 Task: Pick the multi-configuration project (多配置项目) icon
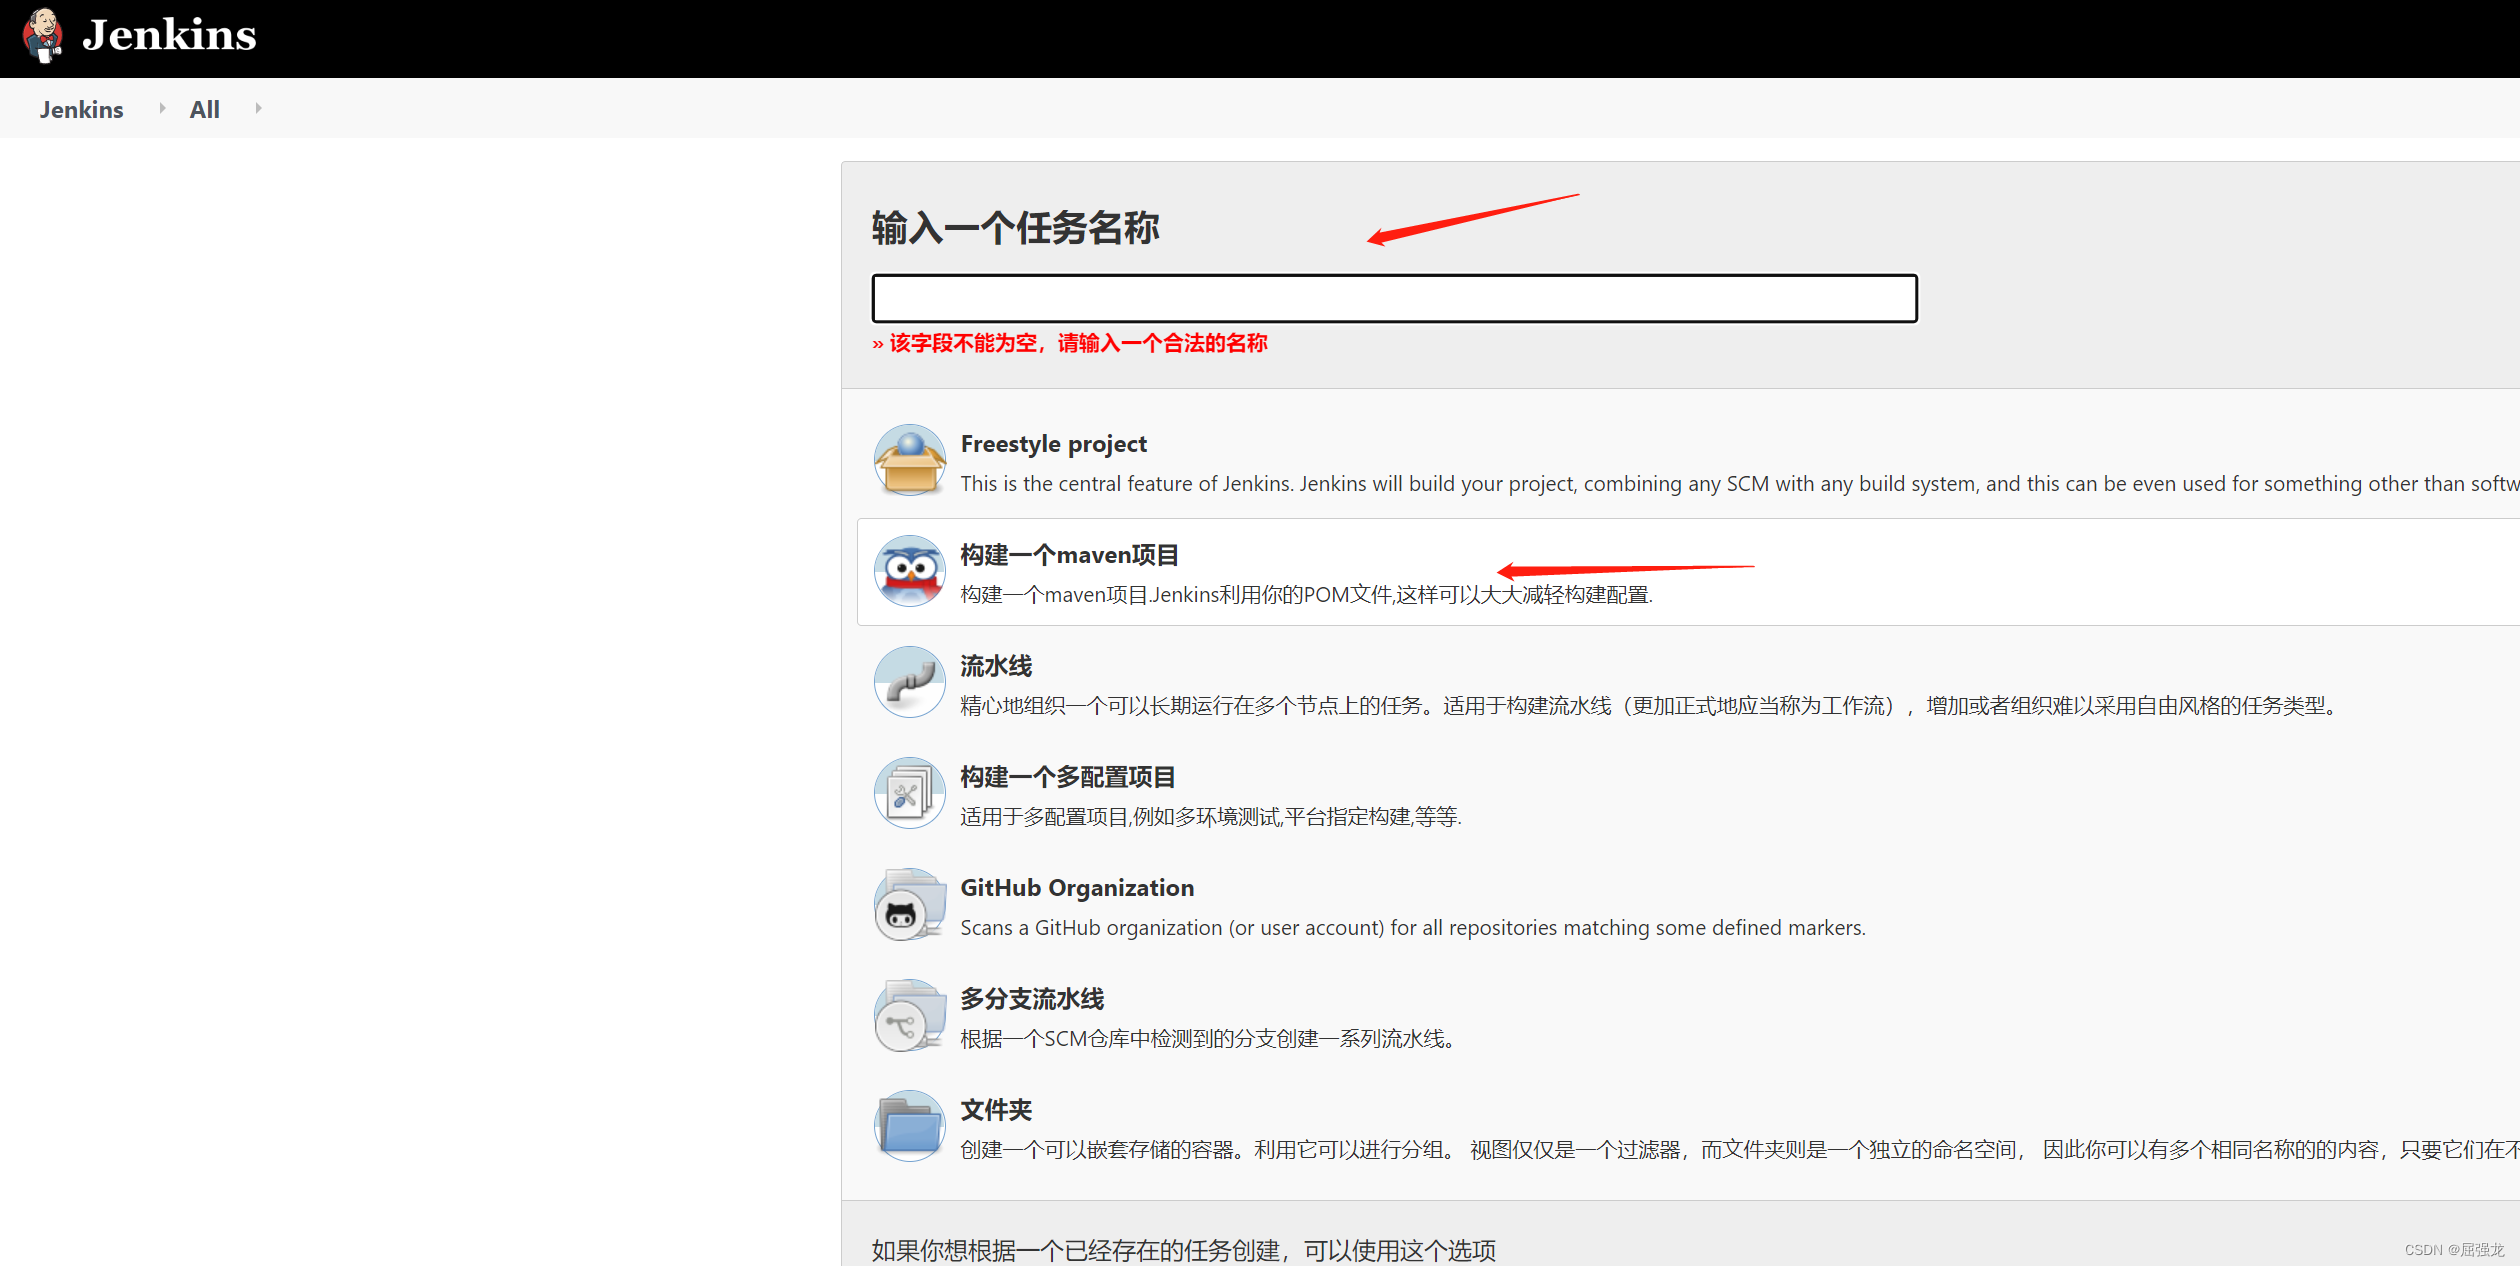pyautogui.click(x=909, y=793)
